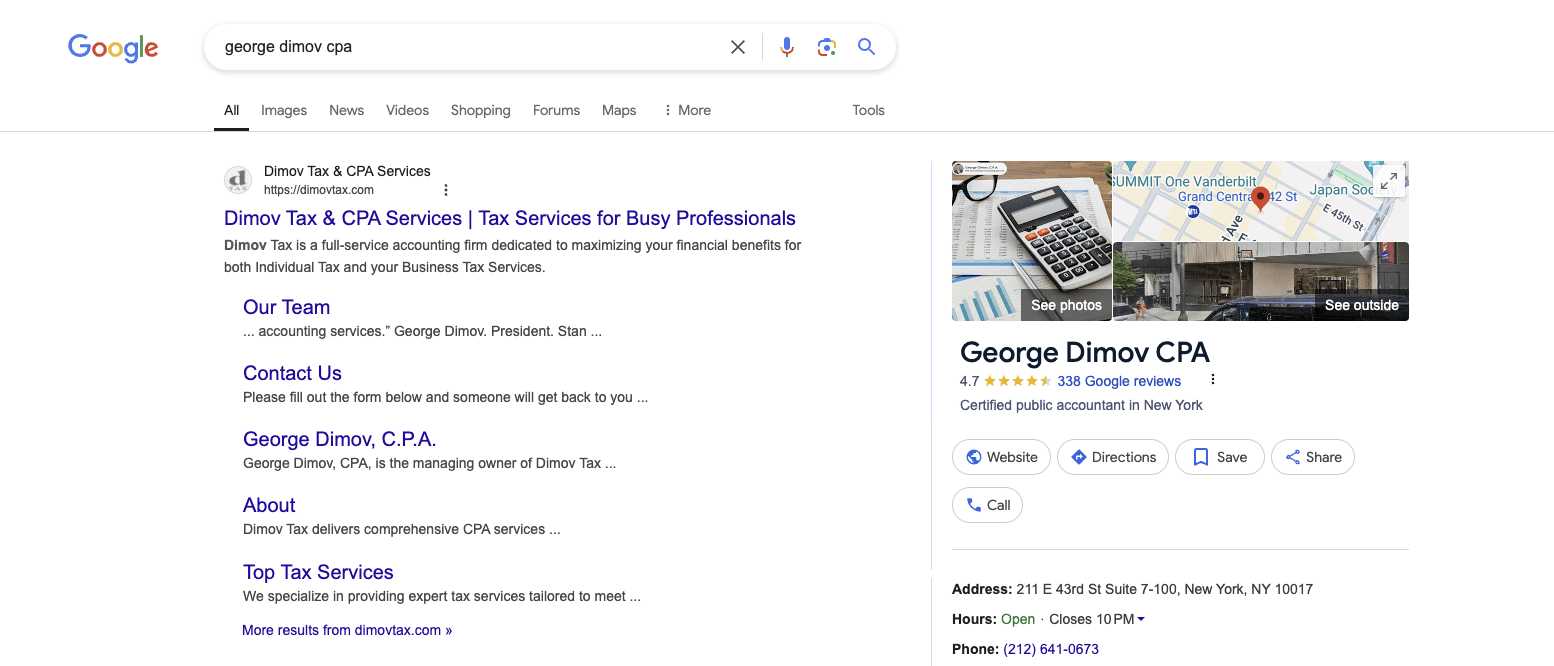Image resolution: width=1554 pixels, height=666 pixels.
Task: Open the Contact Us link
Action: [292, 372]
